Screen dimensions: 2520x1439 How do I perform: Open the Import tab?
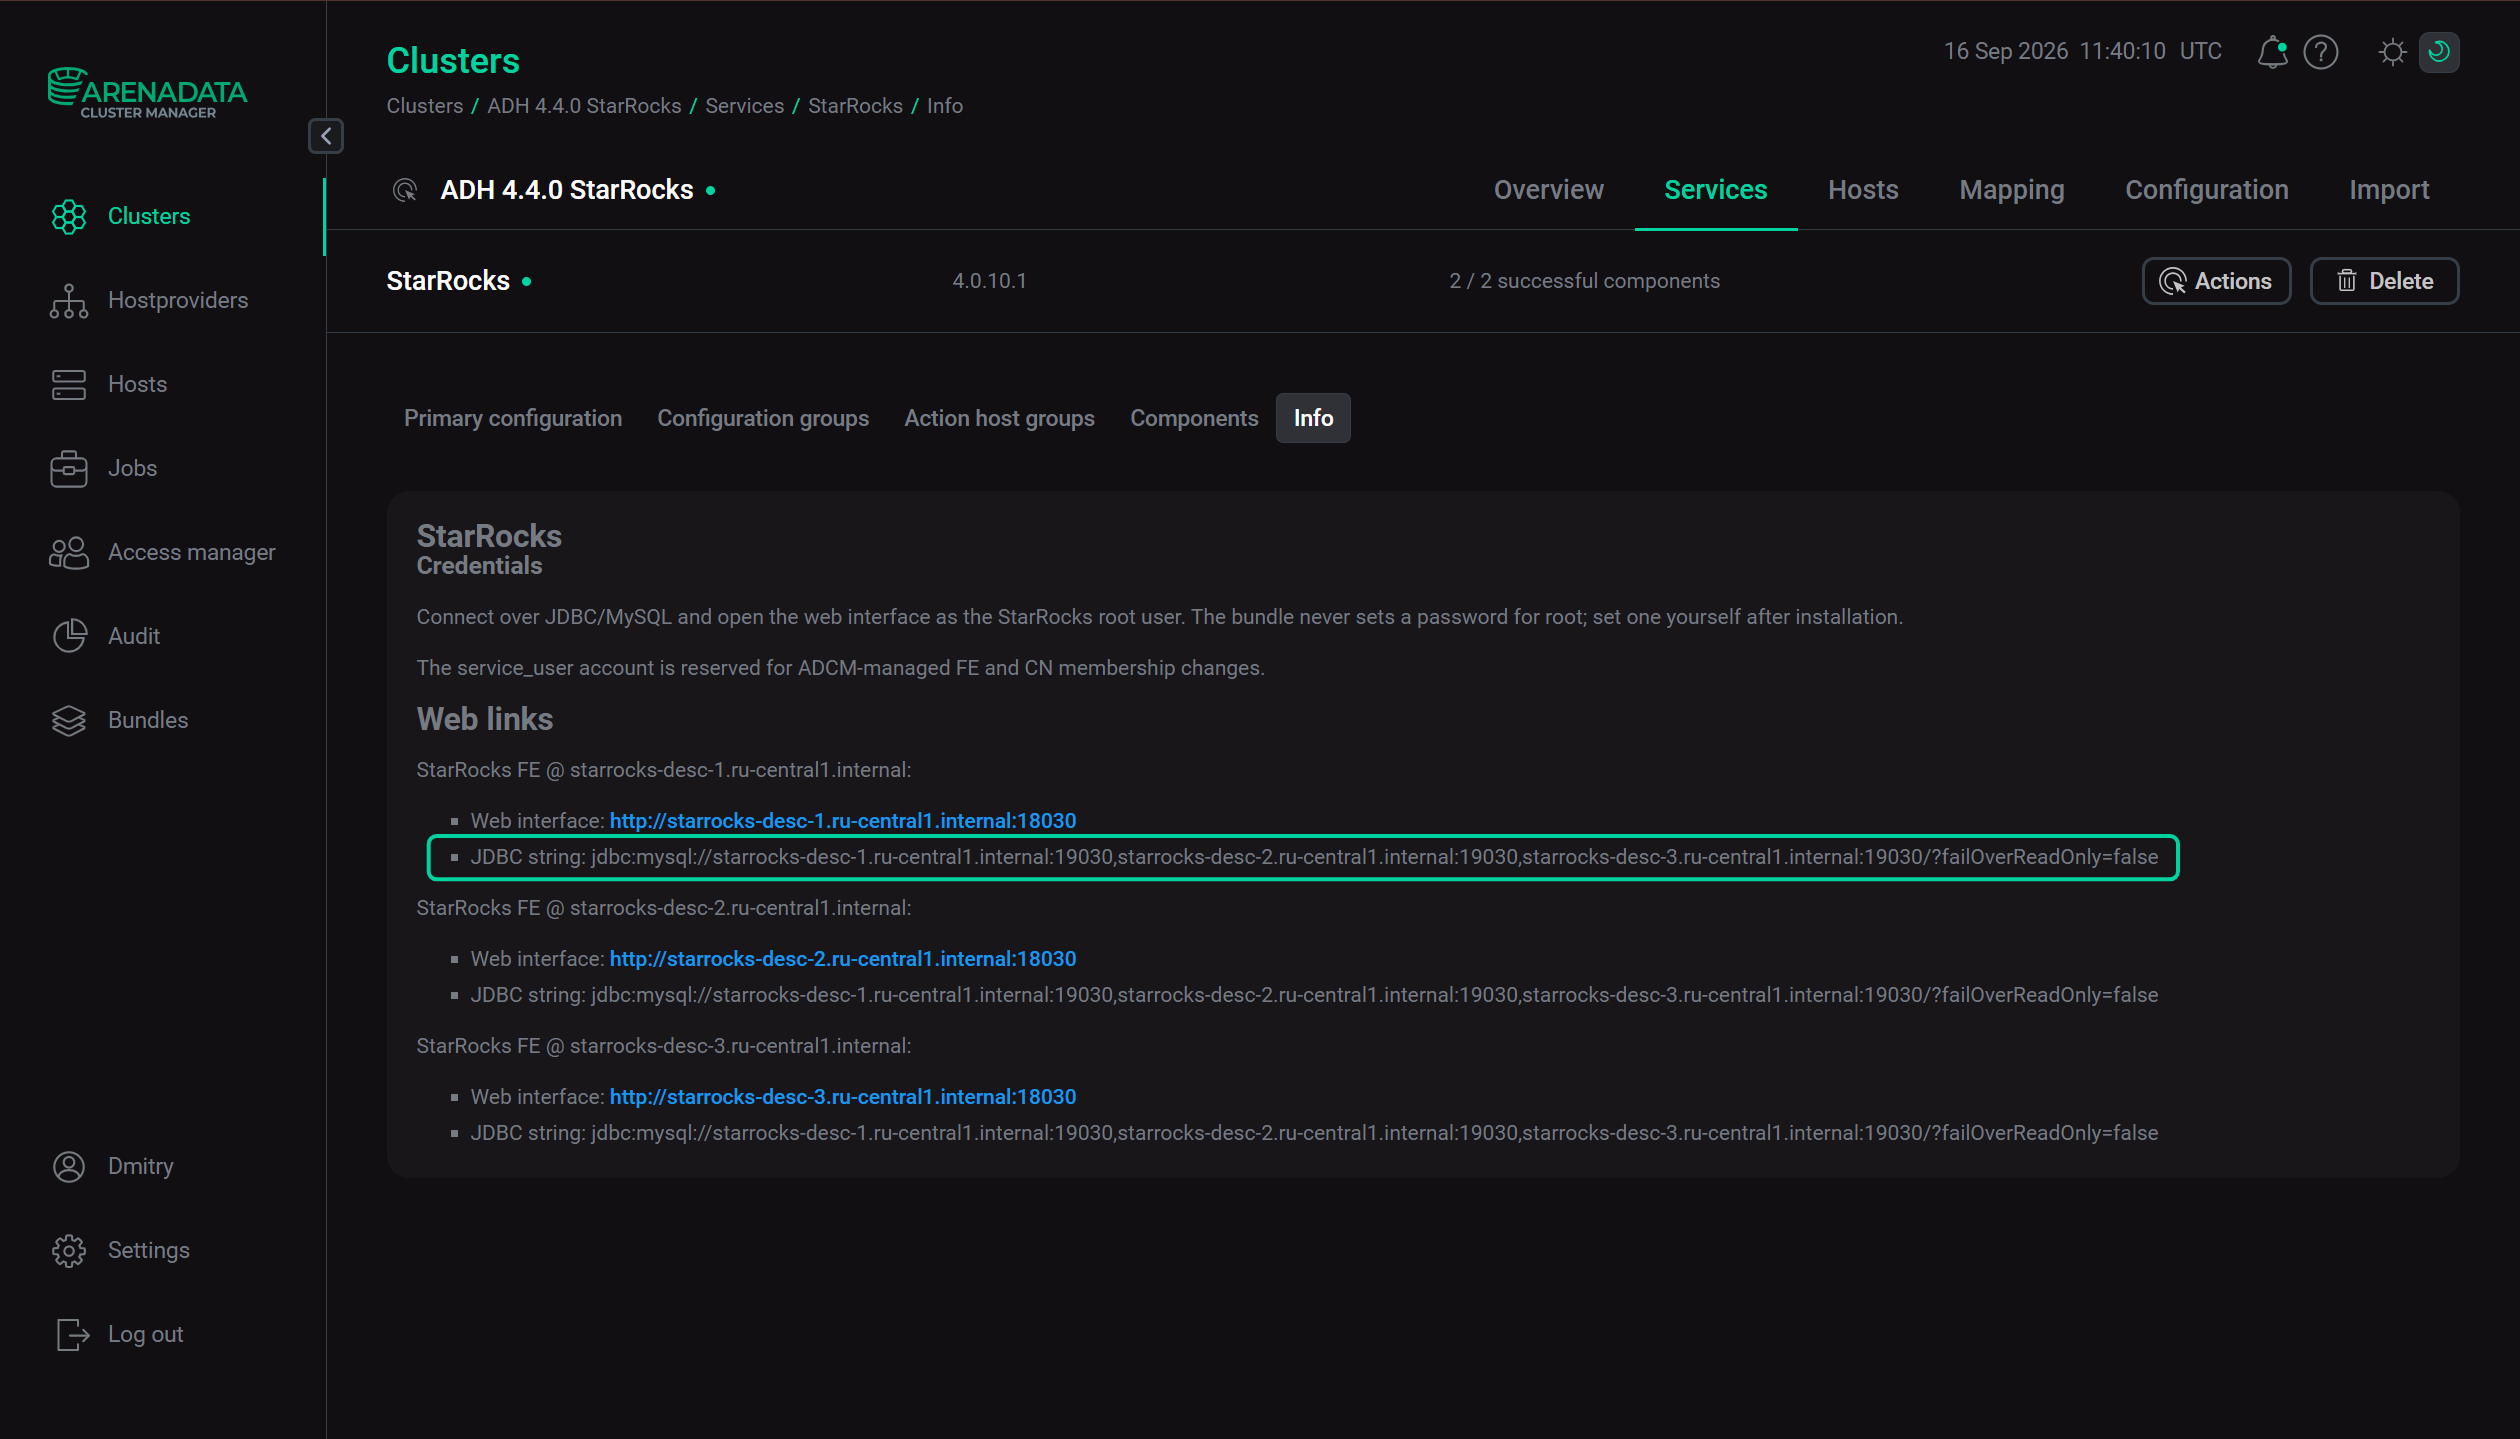tap(2389, 190)
